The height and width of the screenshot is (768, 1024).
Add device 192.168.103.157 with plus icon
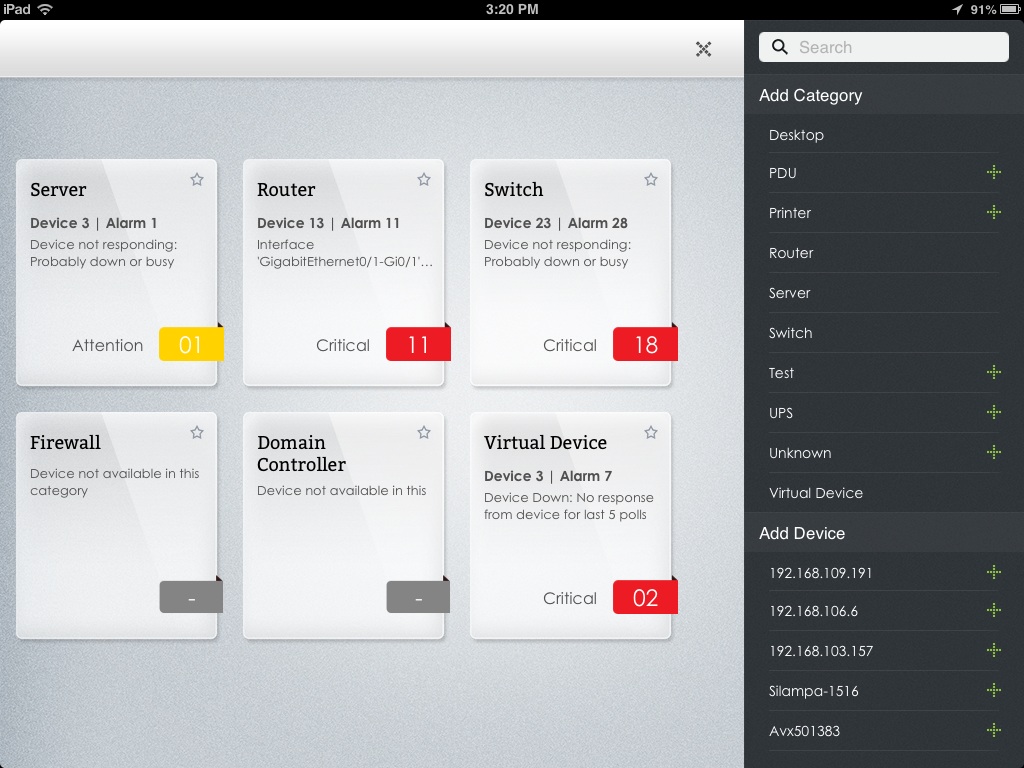[x=993, y=650]
